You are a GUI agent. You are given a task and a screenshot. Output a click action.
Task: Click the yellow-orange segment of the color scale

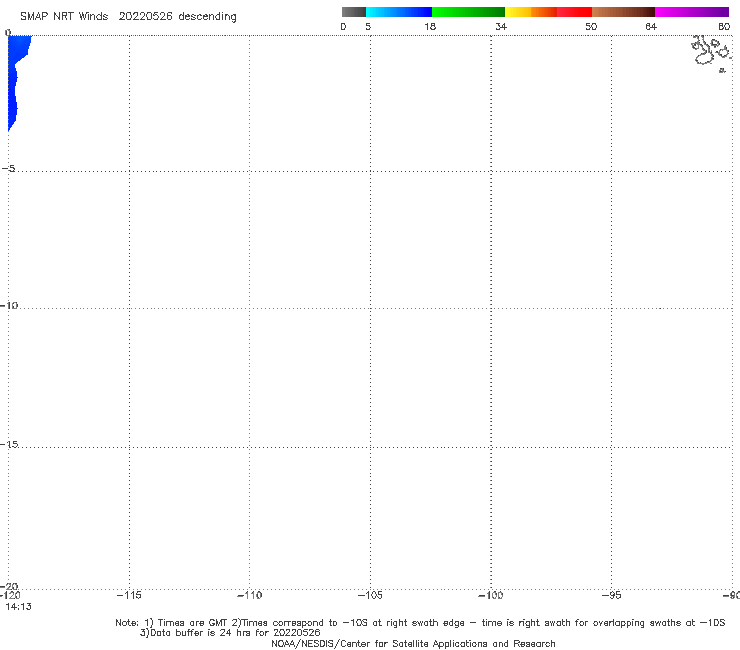531,12
